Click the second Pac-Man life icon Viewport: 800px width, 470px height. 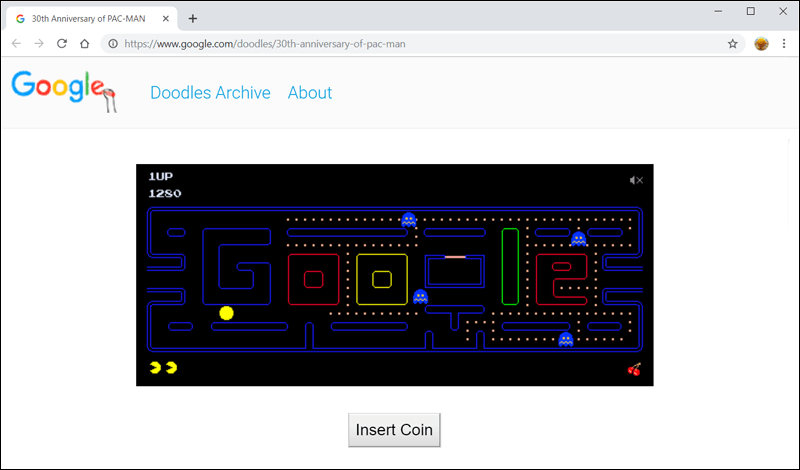point(171,367)
